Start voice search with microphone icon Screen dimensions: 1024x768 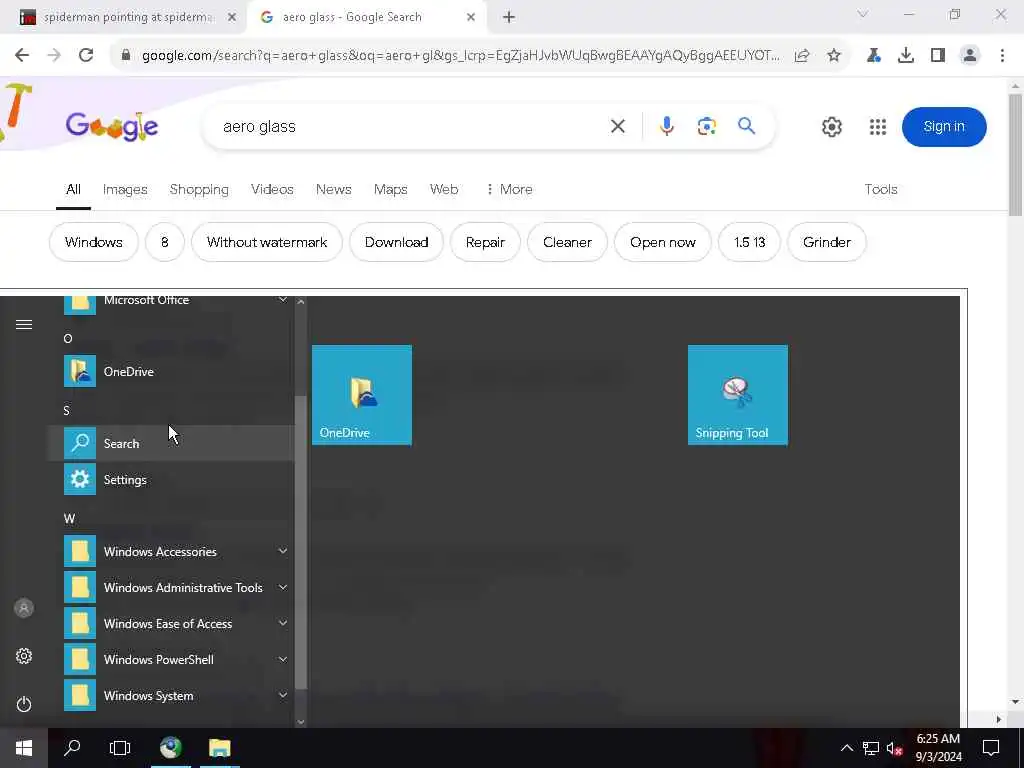(666, 126)
